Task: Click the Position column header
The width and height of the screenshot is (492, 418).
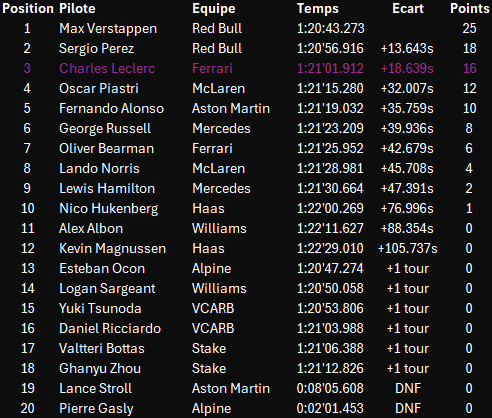Action: (x=28, y=9)
